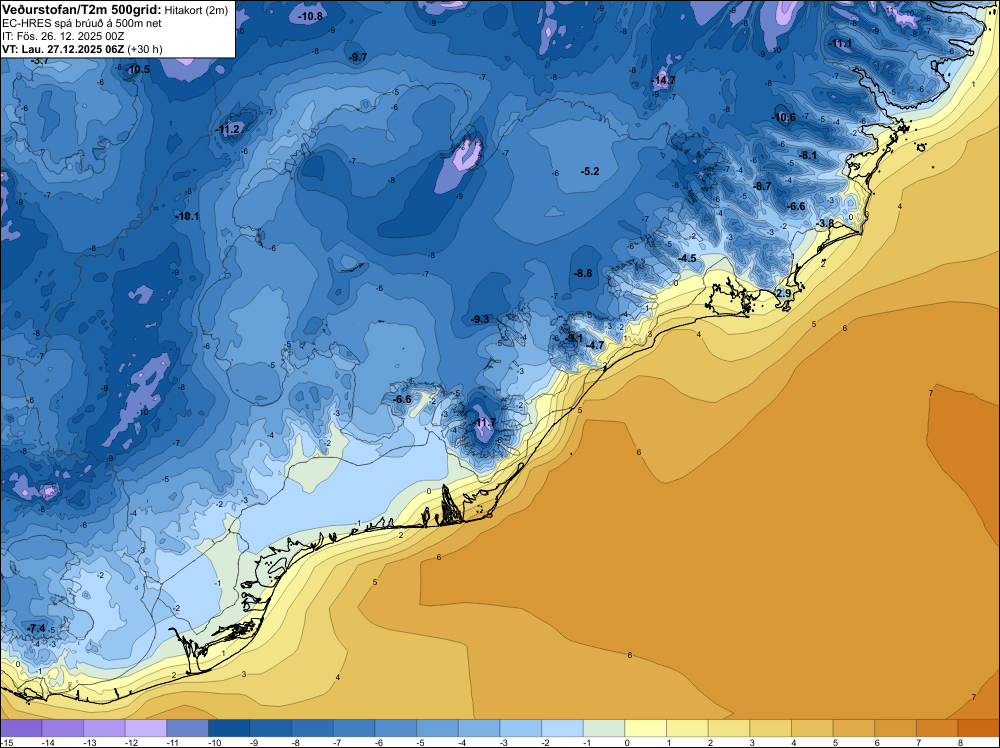The width and height of the screenshot is (1000, 748).
Task: Click the -11.1 temperature label
Action: coord(840,43)
